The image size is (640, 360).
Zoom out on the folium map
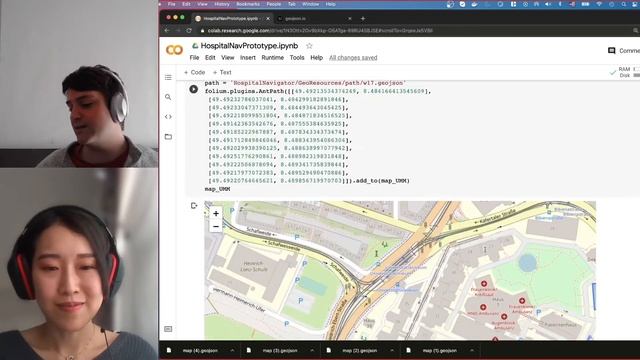[216, 226]
